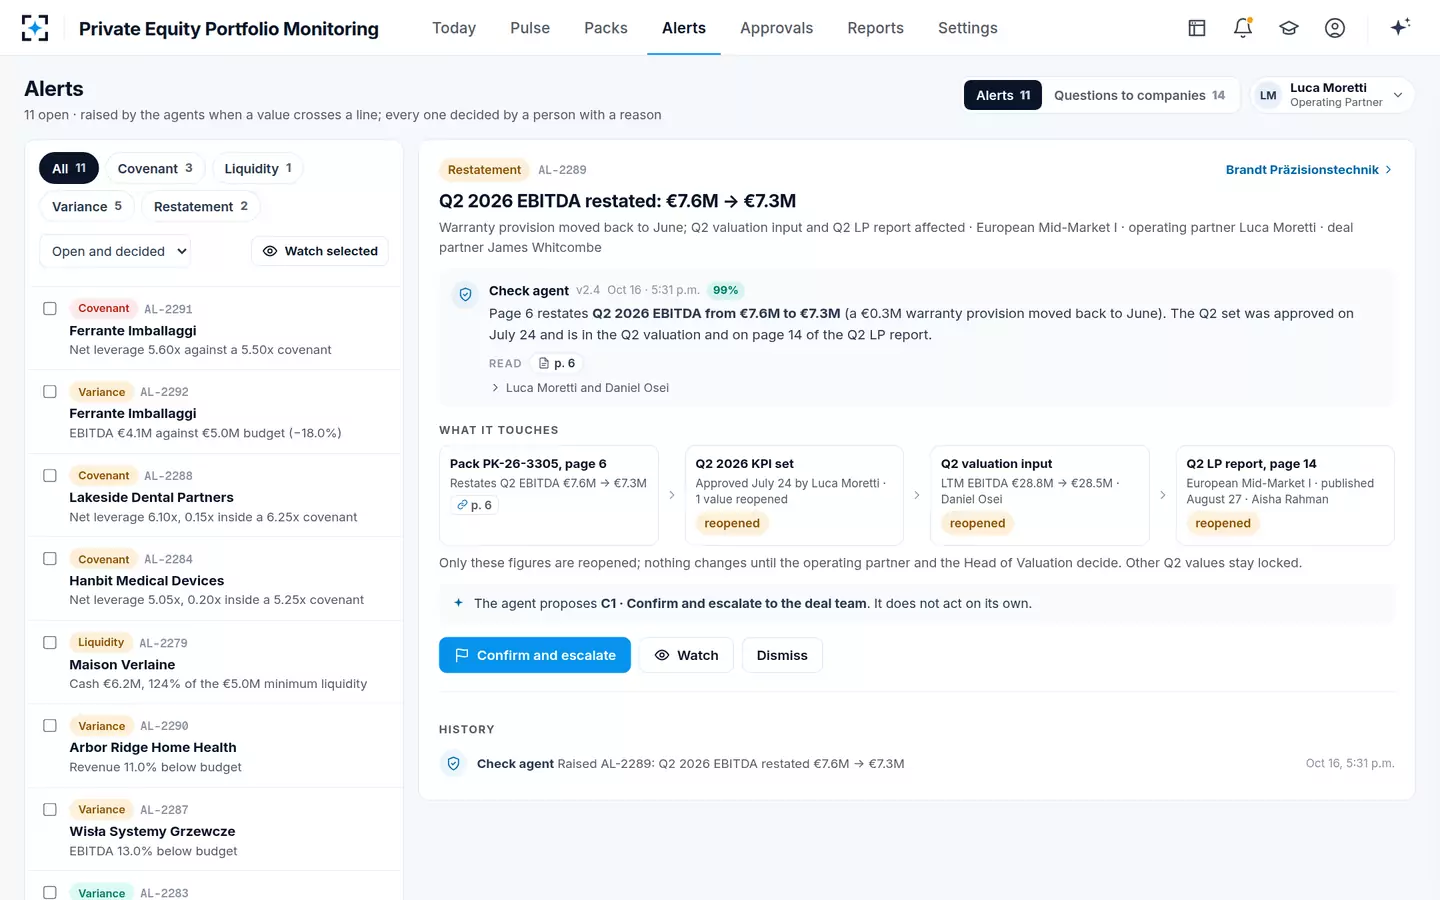Dismiss the AL-2289 alert
This screenshot has width=1440, height=900.
tap(782, 655)
